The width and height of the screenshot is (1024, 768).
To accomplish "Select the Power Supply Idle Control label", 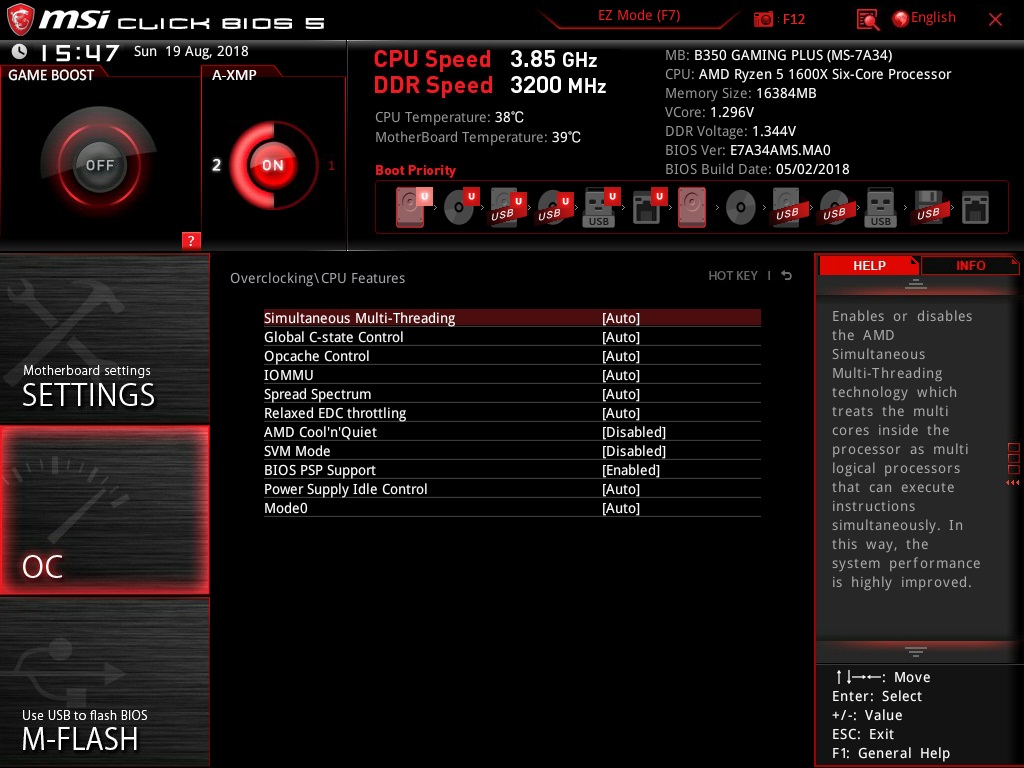I will coord(345,488).
